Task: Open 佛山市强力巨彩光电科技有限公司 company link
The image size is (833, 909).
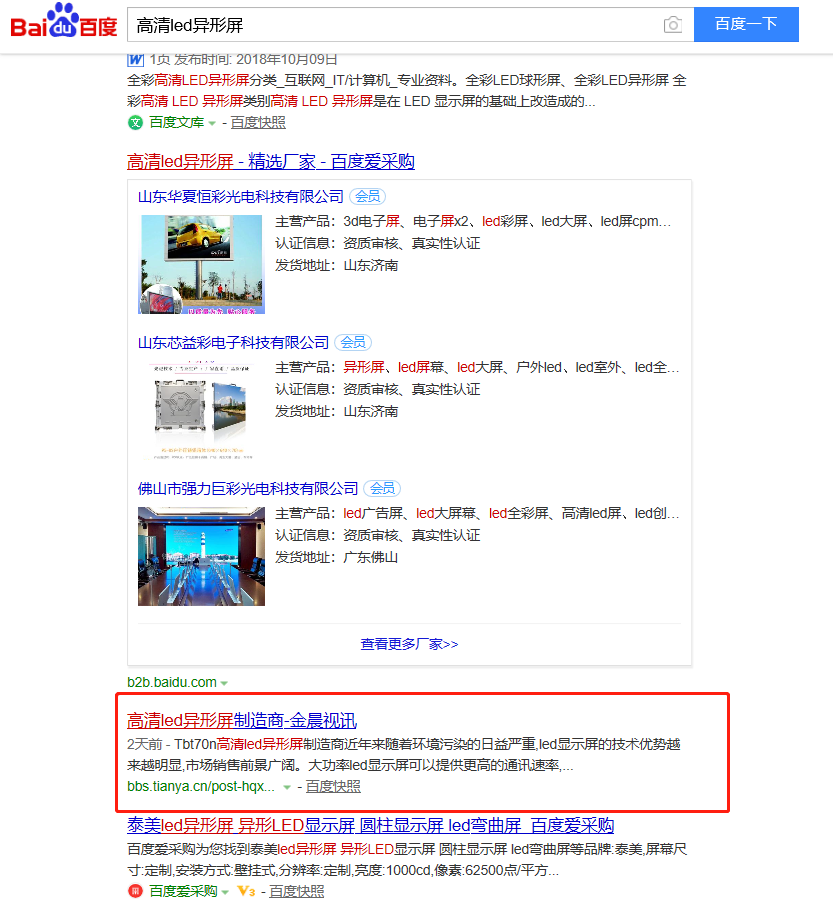Action: [x=248, y=489]
